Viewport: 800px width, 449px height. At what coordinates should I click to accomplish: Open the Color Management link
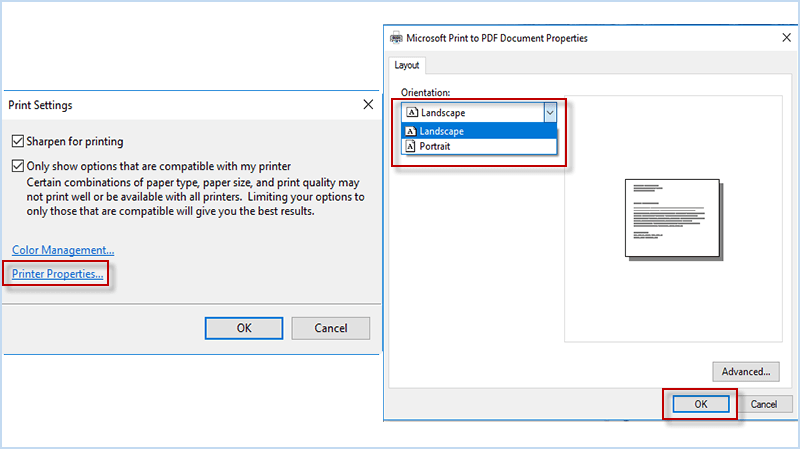63,250
